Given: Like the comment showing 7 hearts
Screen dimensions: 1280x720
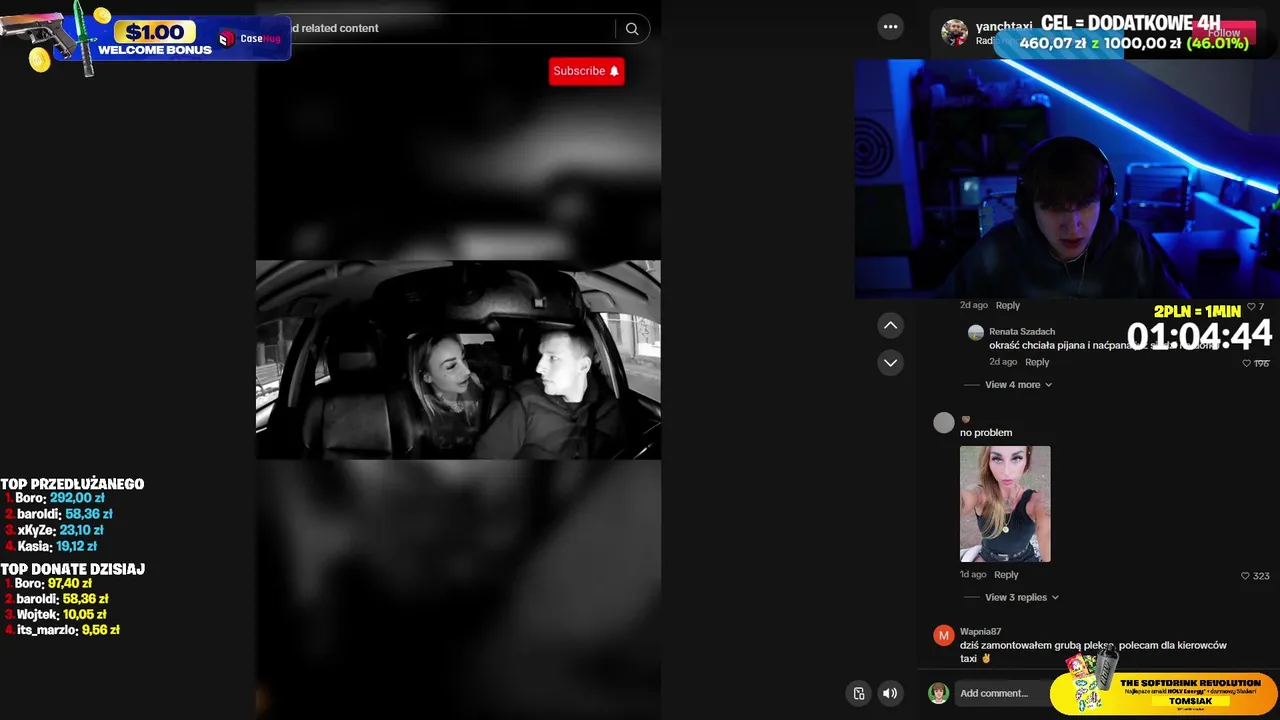Looking at the screenshot, I should (x=1251, y=307).
